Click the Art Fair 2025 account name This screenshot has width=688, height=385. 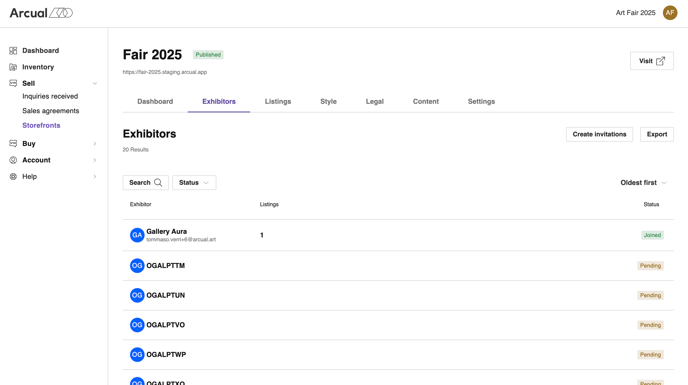coord(635,13)
